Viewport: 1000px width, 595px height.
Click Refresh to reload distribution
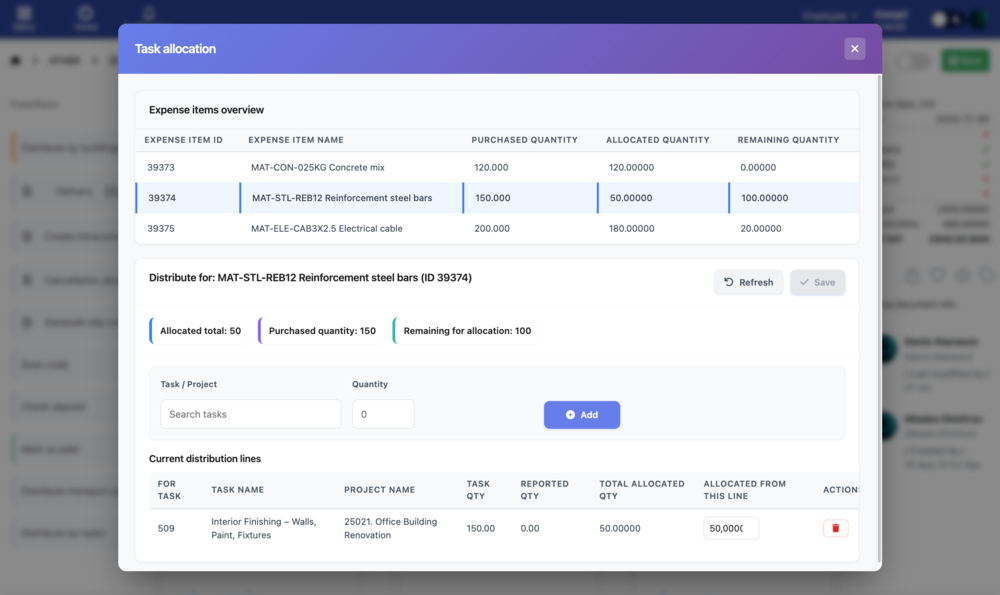pos(748,282)
